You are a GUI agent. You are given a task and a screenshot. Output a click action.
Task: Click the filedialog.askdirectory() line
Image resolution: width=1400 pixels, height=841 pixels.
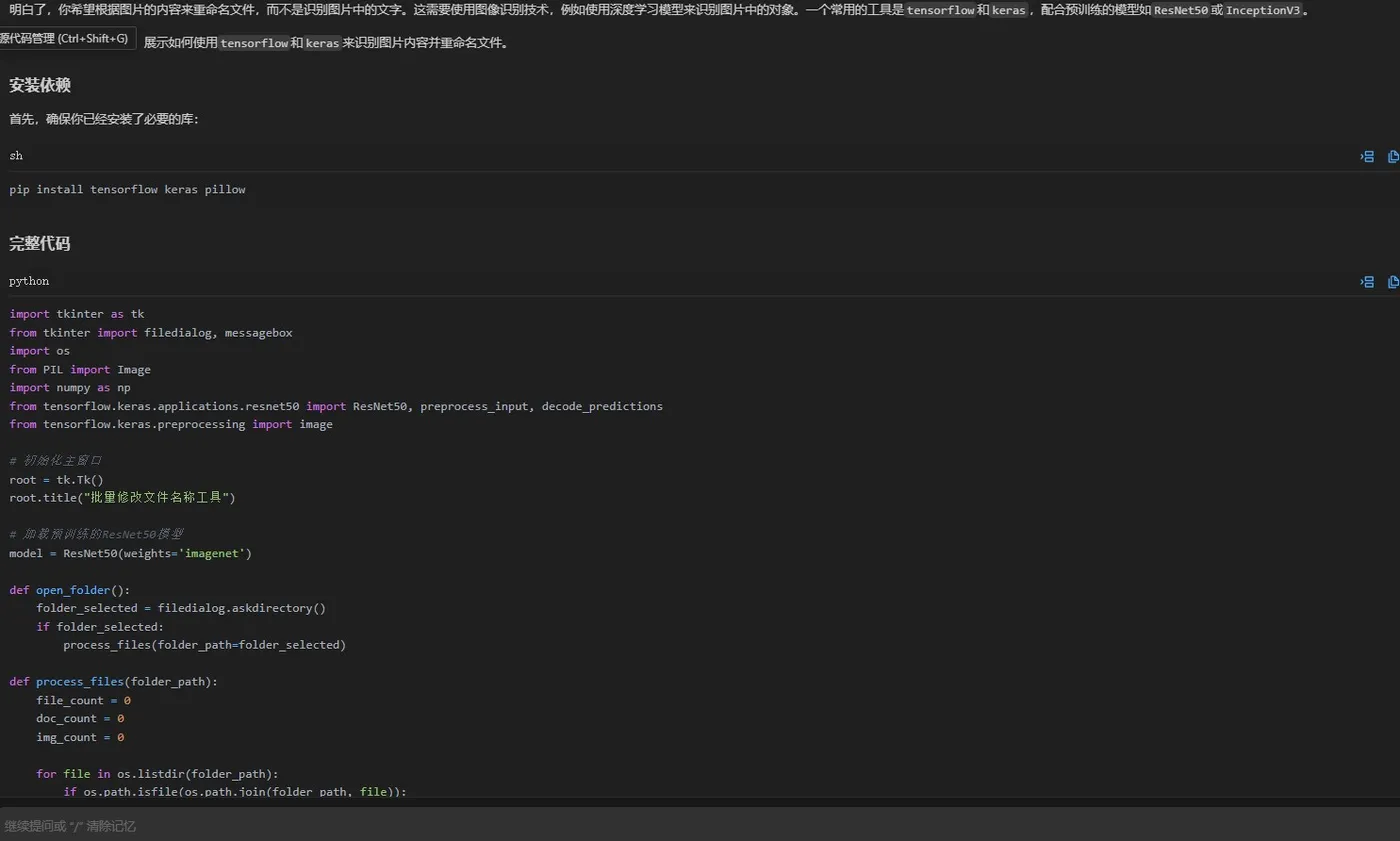pyautogui.click(x=181, y=608)
